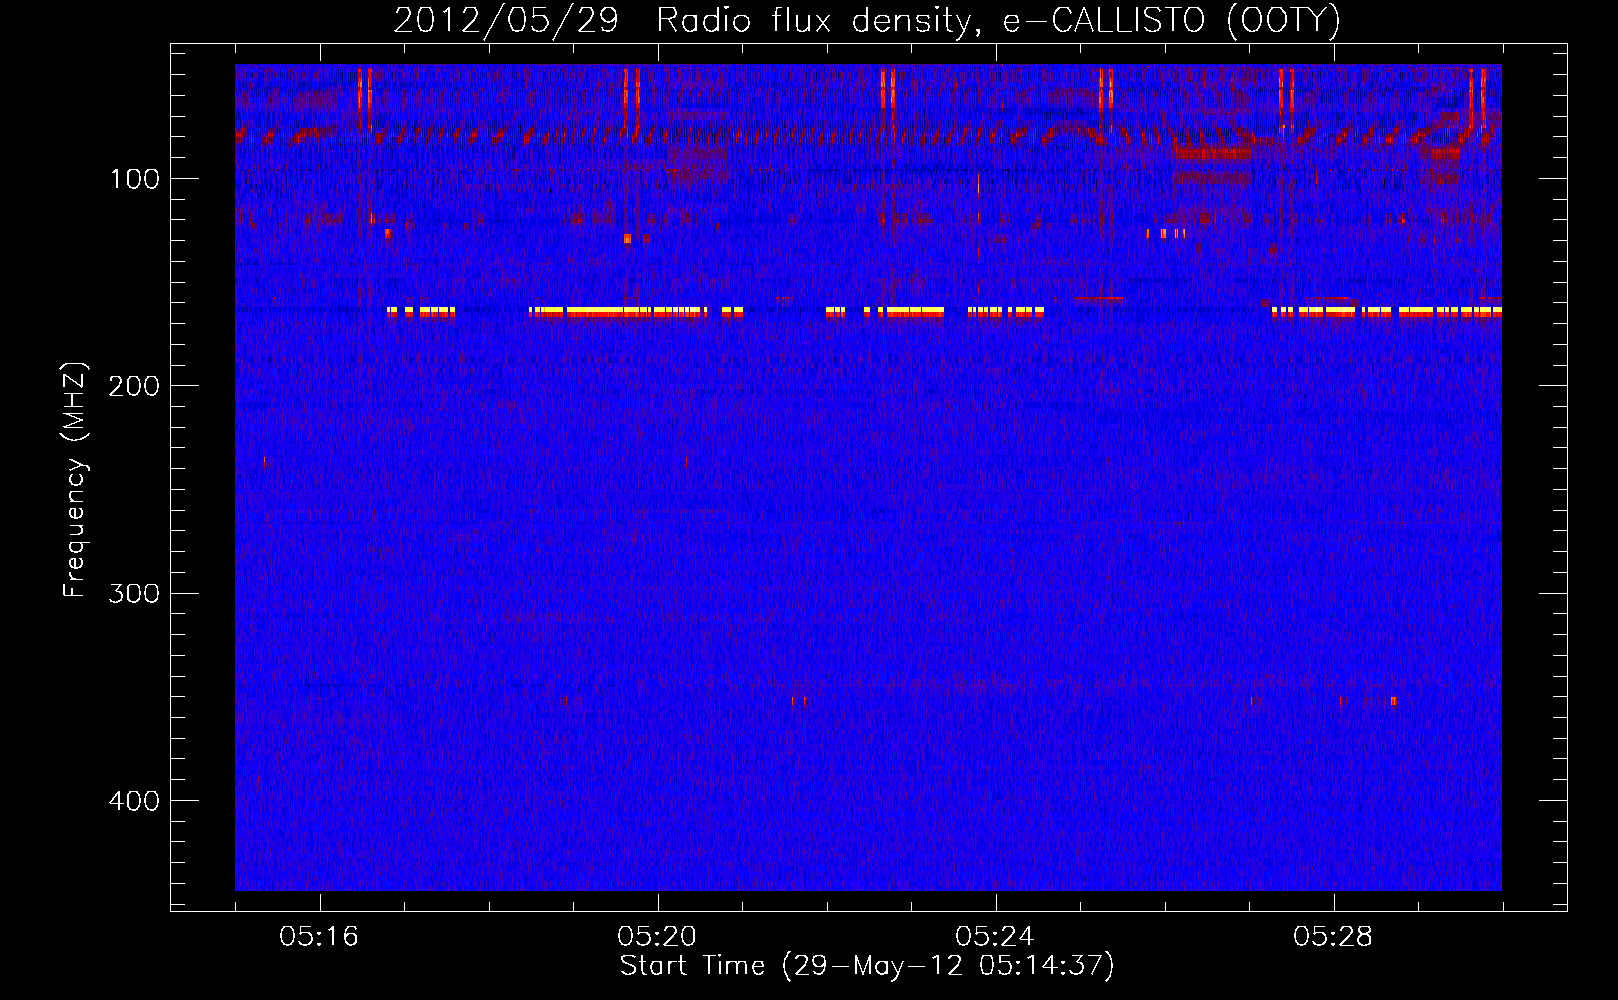The image size is (1618, 1000).
Task: Click the '05:24' time tick label
Action: [995, 937]
